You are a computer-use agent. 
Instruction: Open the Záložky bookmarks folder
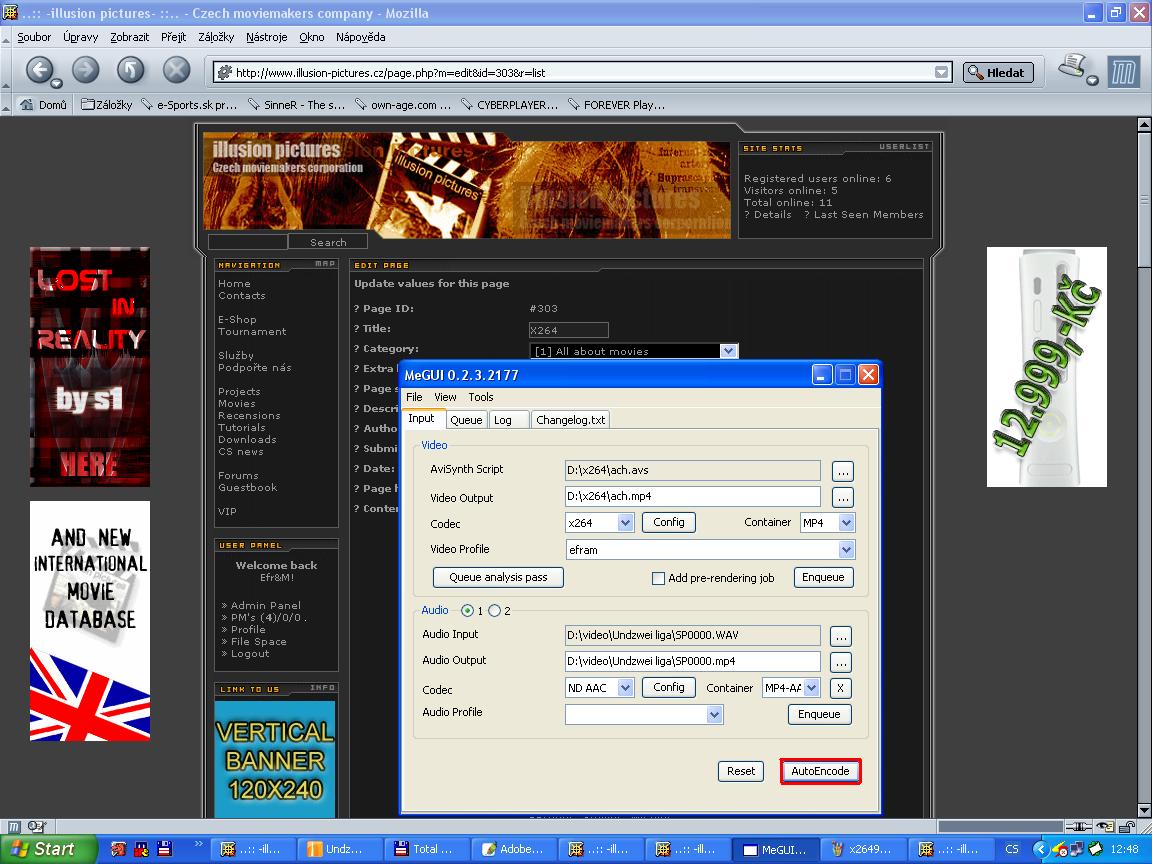pyautogui.click(x=107, y=105)
